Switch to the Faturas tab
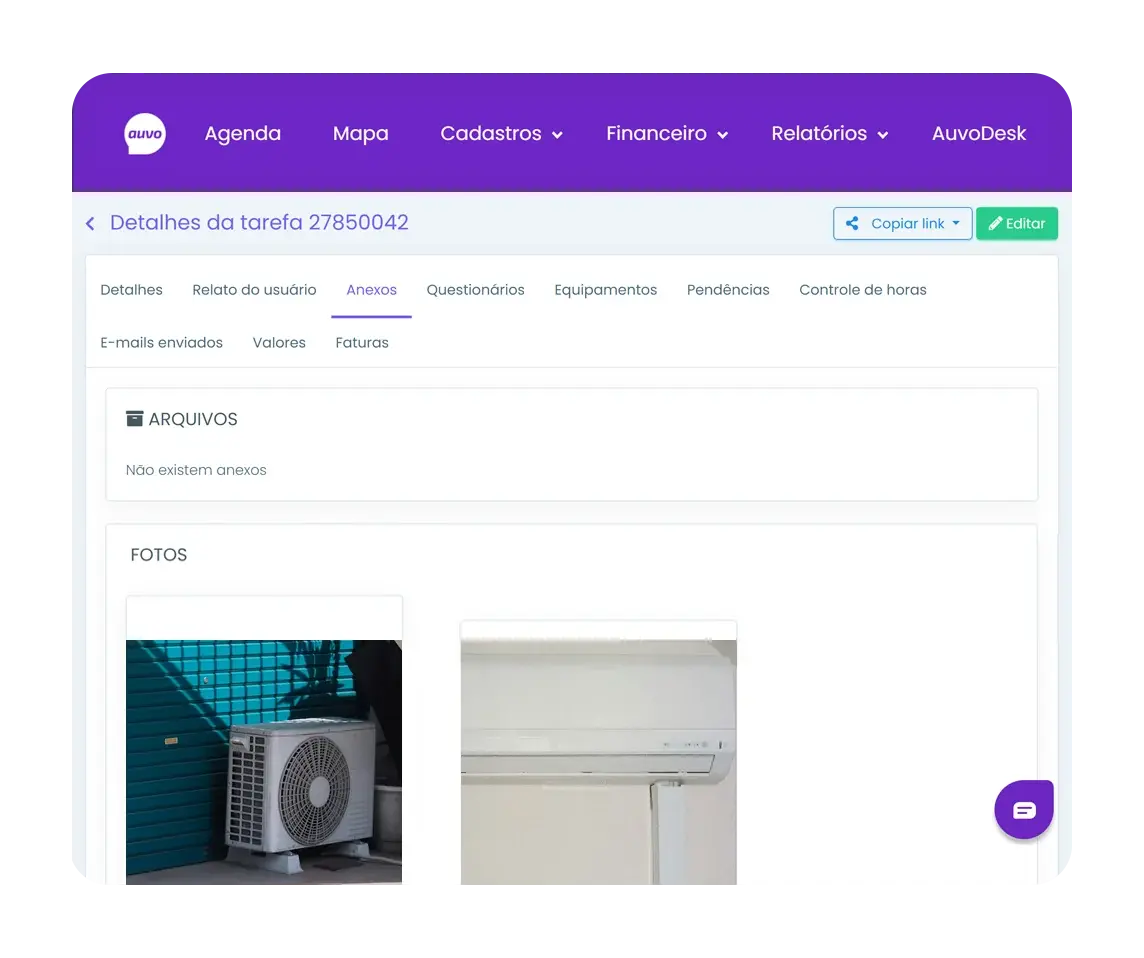The height and width of the screenshot is (958, 1144). click(362, 342)
